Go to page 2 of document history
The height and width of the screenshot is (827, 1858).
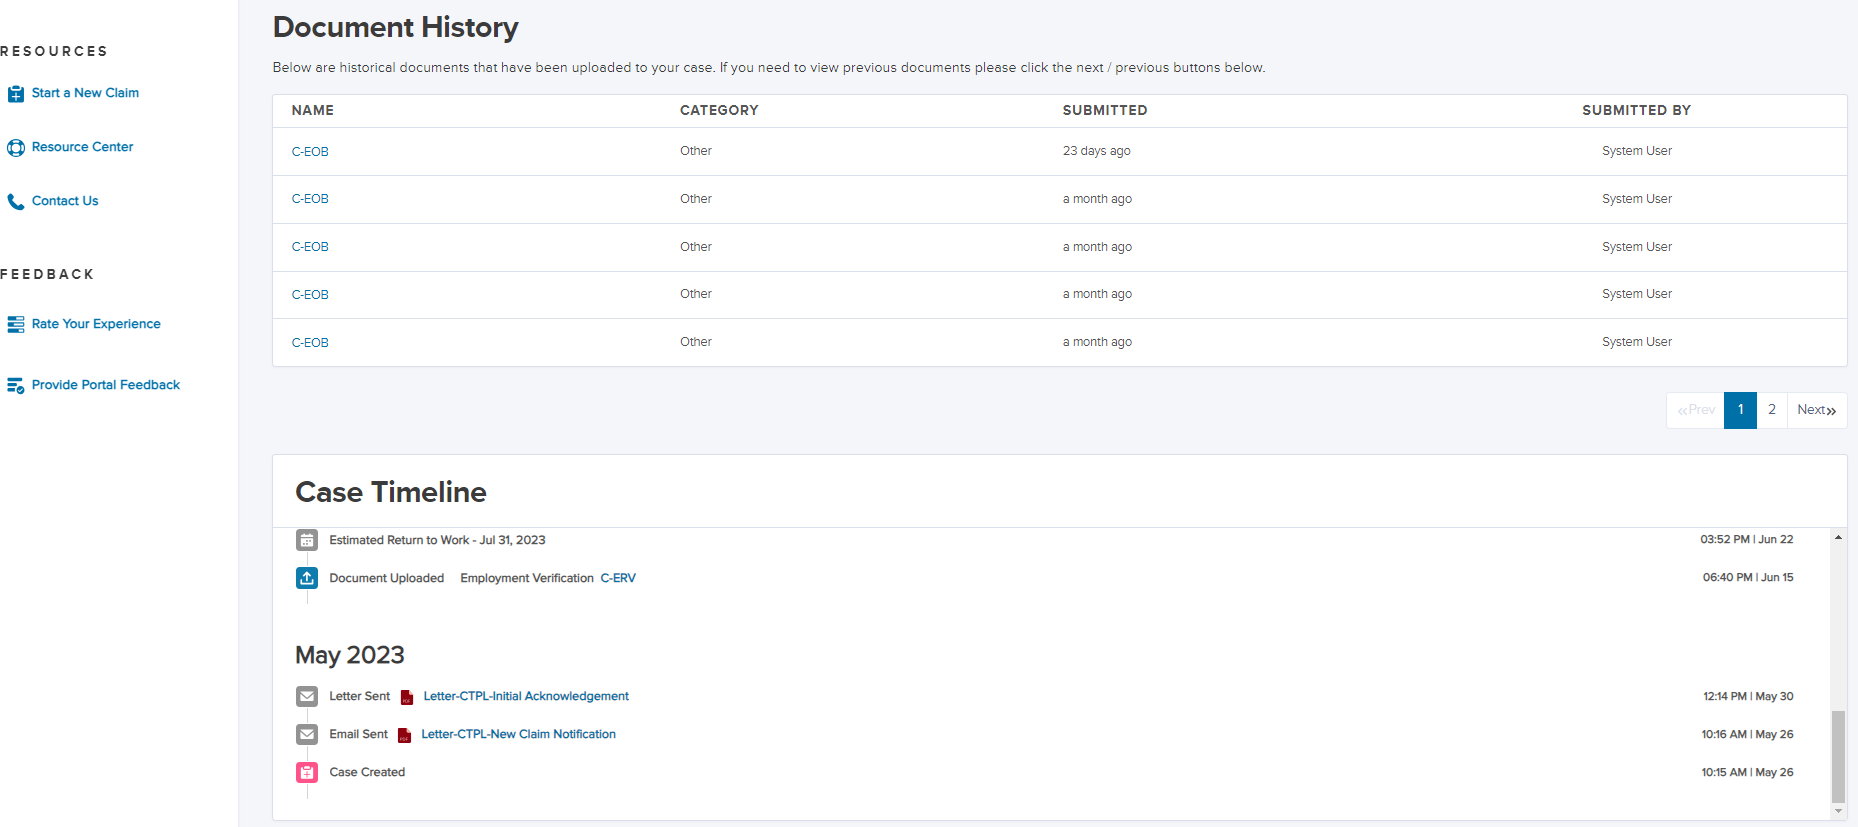click(1771, 410)
